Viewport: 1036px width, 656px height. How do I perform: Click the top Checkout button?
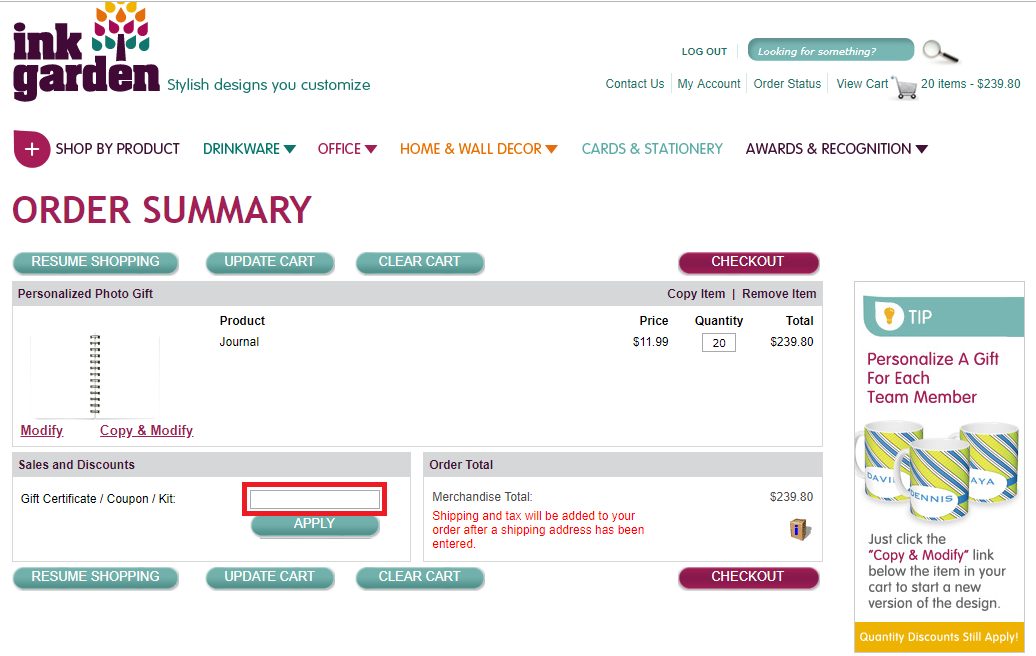[x=748, y=262]
